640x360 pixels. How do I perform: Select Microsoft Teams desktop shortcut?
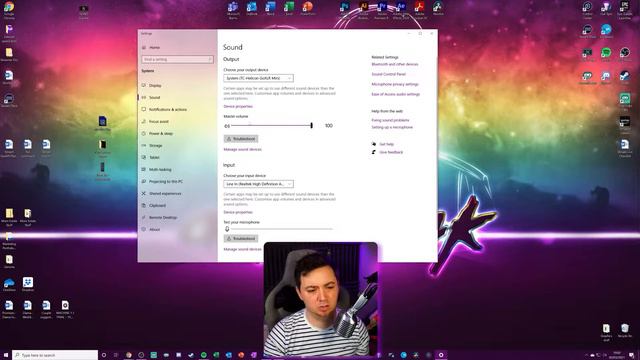click(x=233, y=9)
